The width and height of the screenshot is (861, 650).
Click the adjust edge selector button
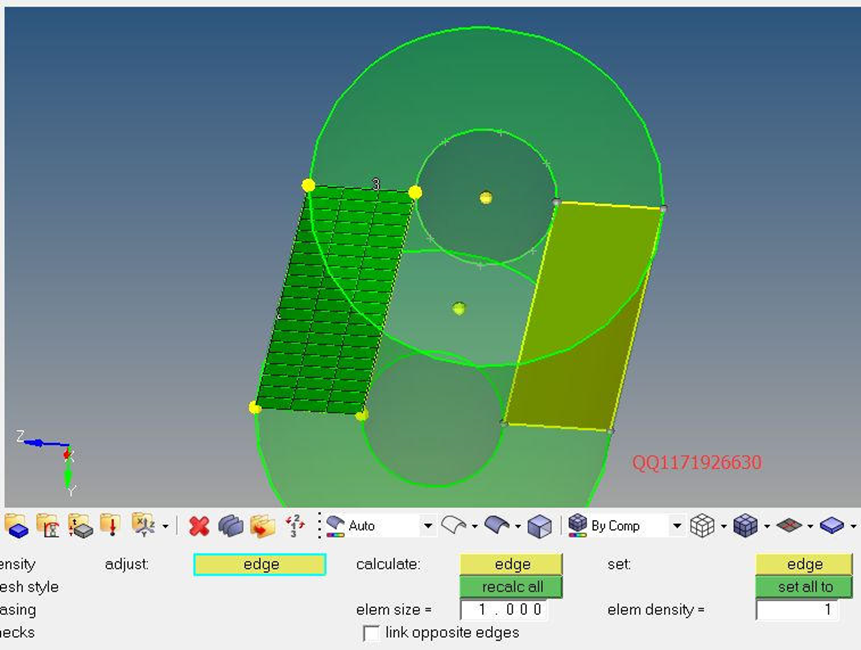(260, 564)
